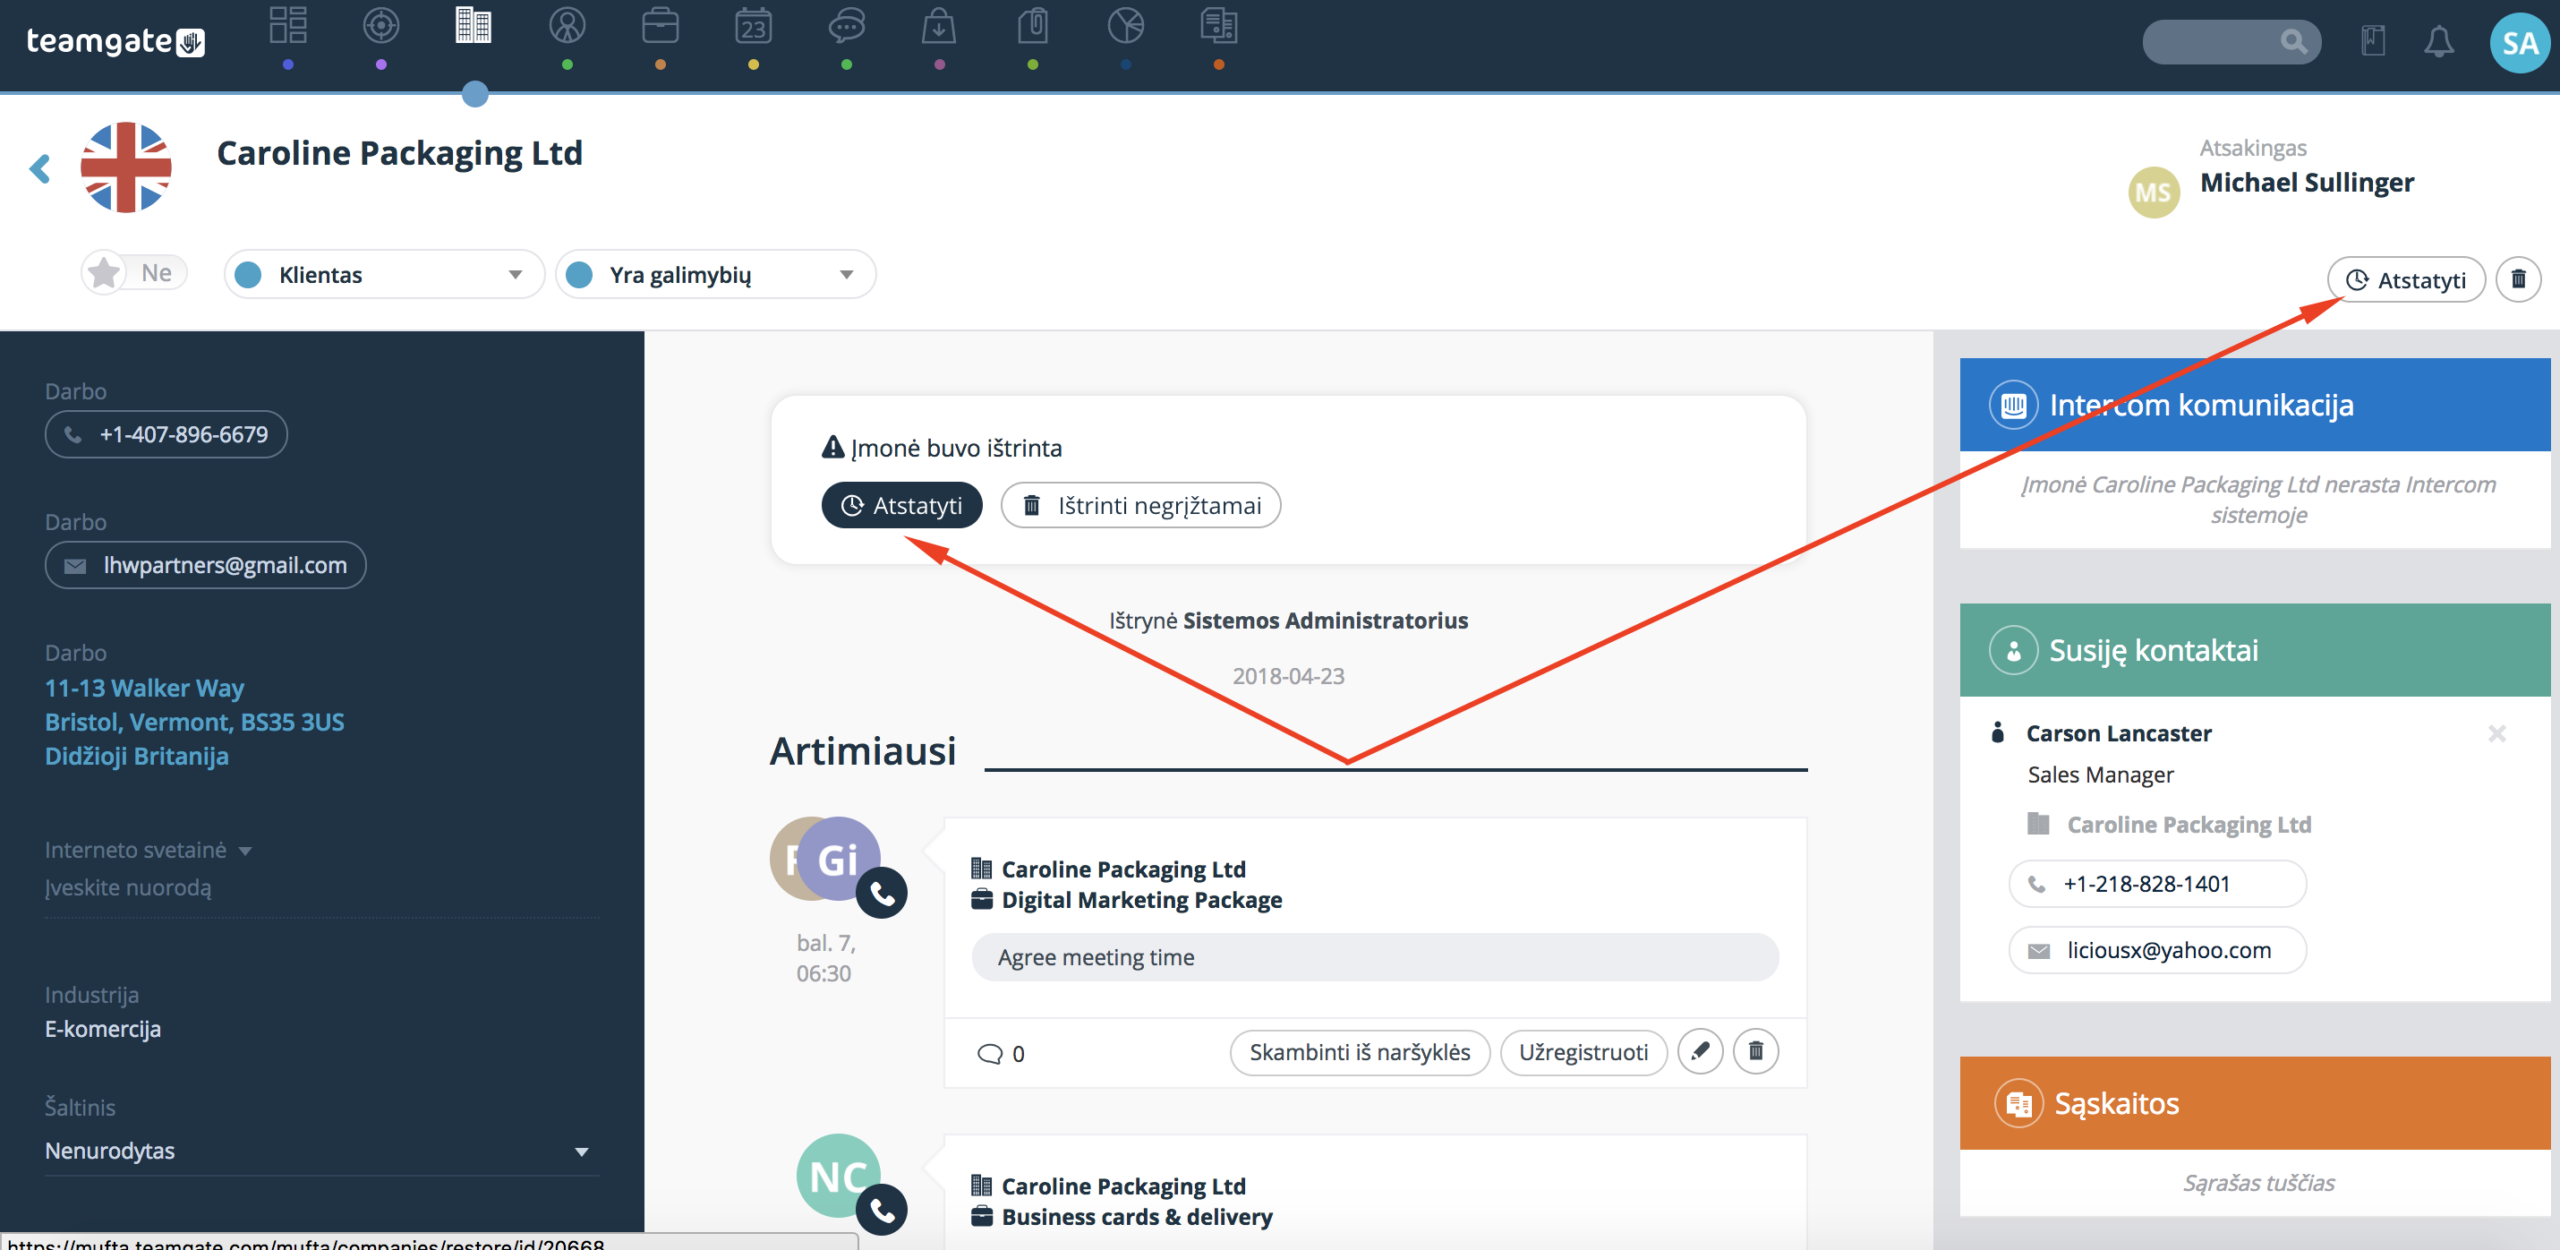Open the dashboard icon in top navigation

tap(288, 26)
